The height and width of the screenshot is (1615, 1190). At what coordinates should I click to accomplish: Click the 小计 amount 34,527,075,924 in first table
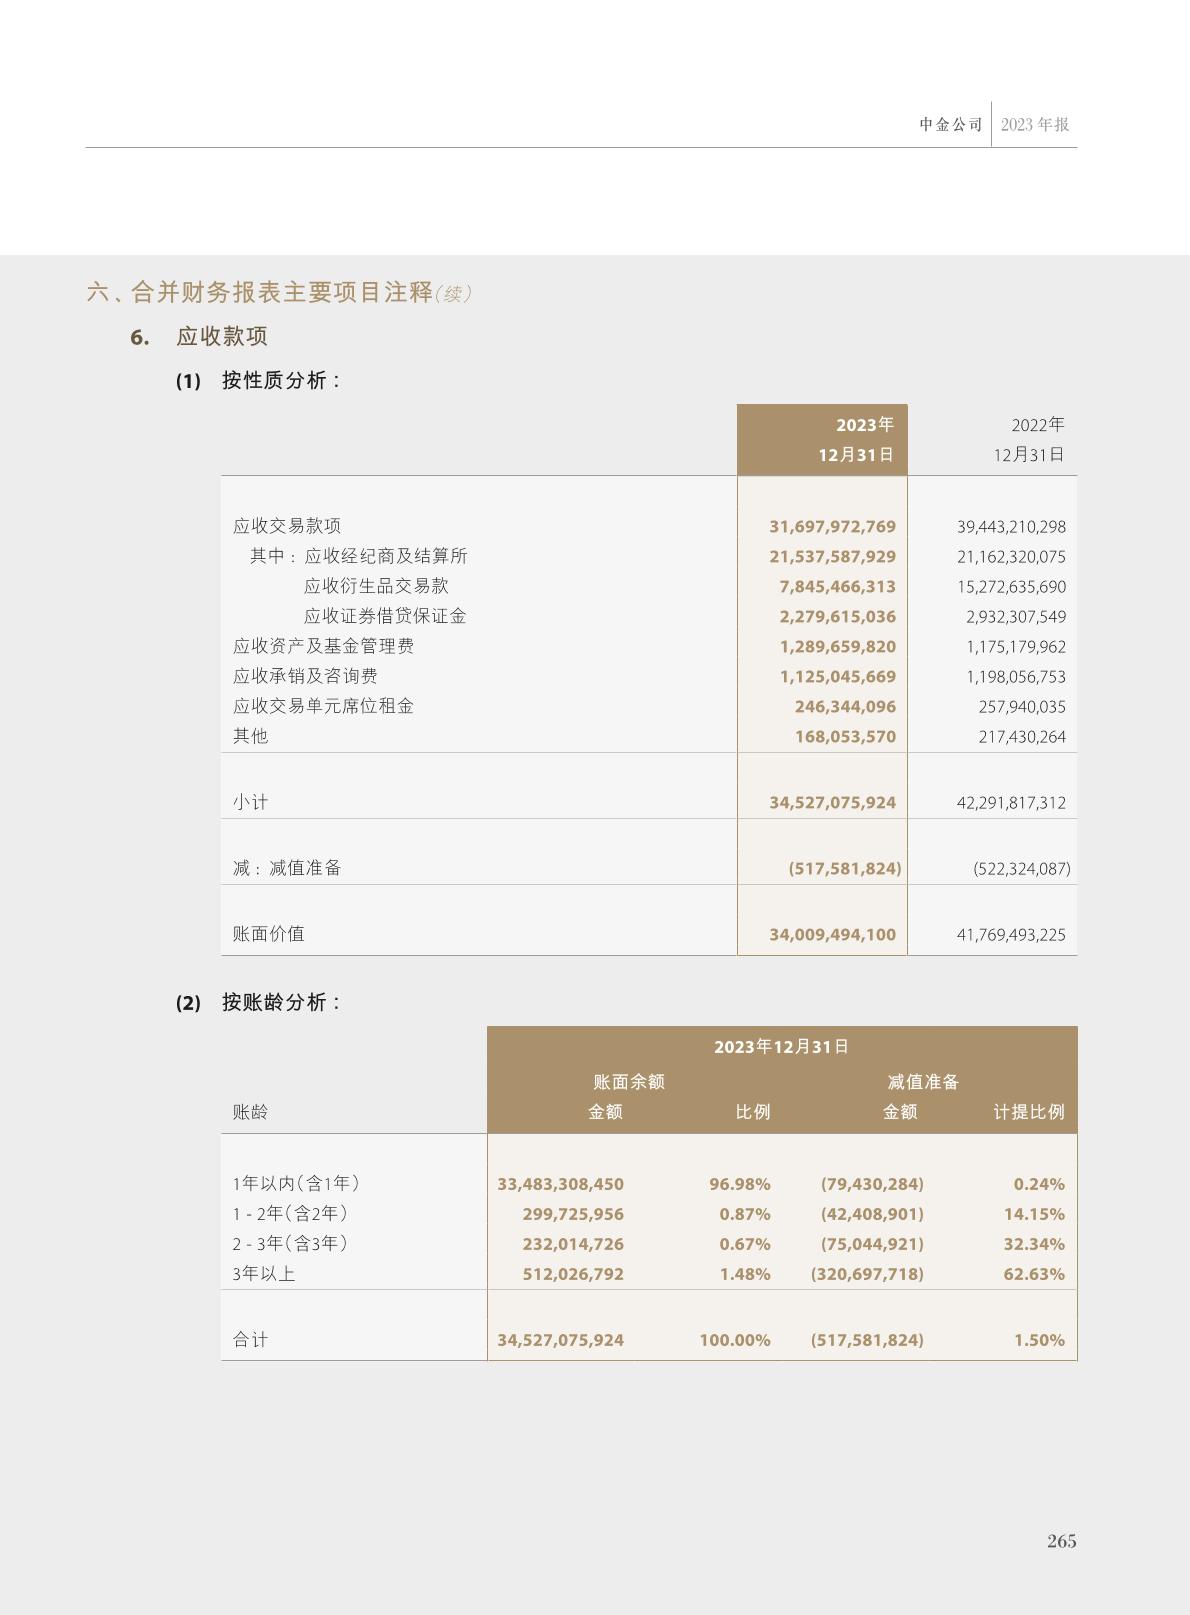[x=832, y=803]
